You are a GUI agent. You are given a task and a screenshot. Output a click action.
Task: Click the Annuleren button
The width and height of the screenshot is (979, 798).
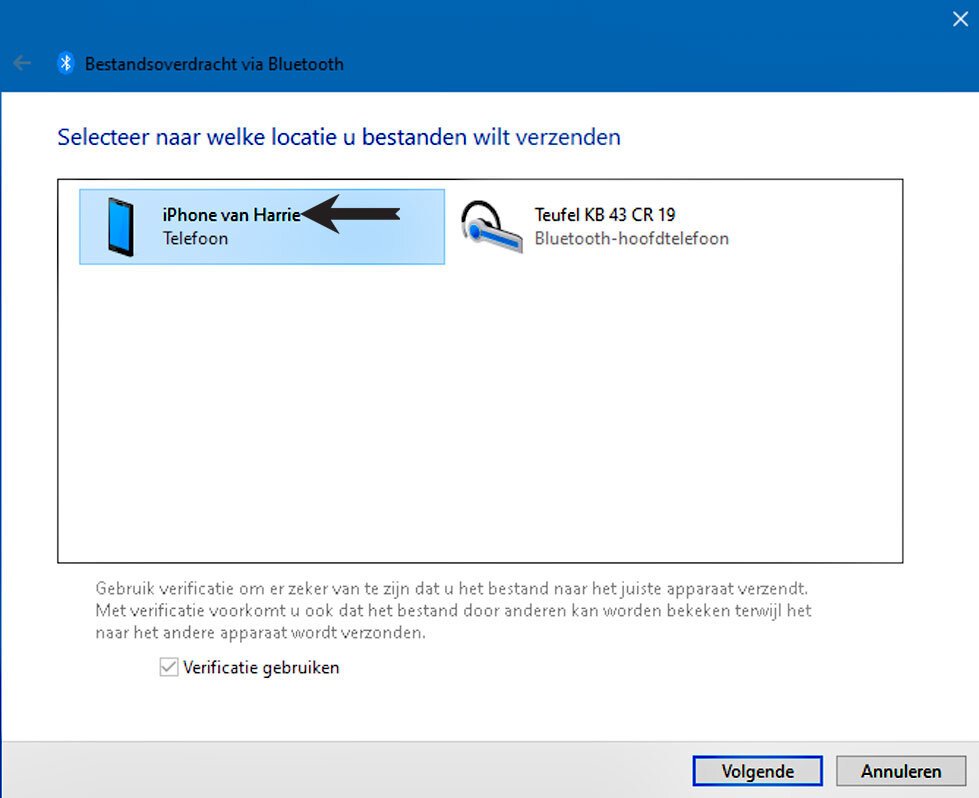click(901, 771)
